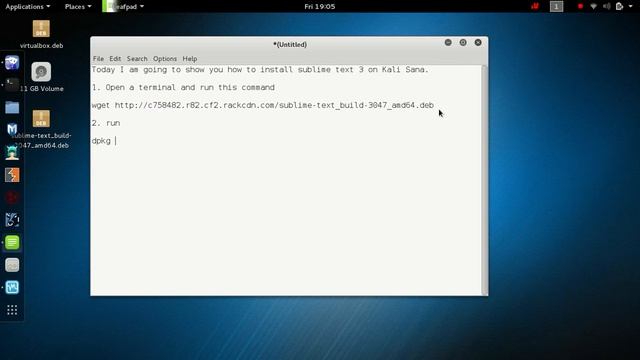Click the wget URL line
The width and height of the screenshot is (640, 360).
(262, 105)
